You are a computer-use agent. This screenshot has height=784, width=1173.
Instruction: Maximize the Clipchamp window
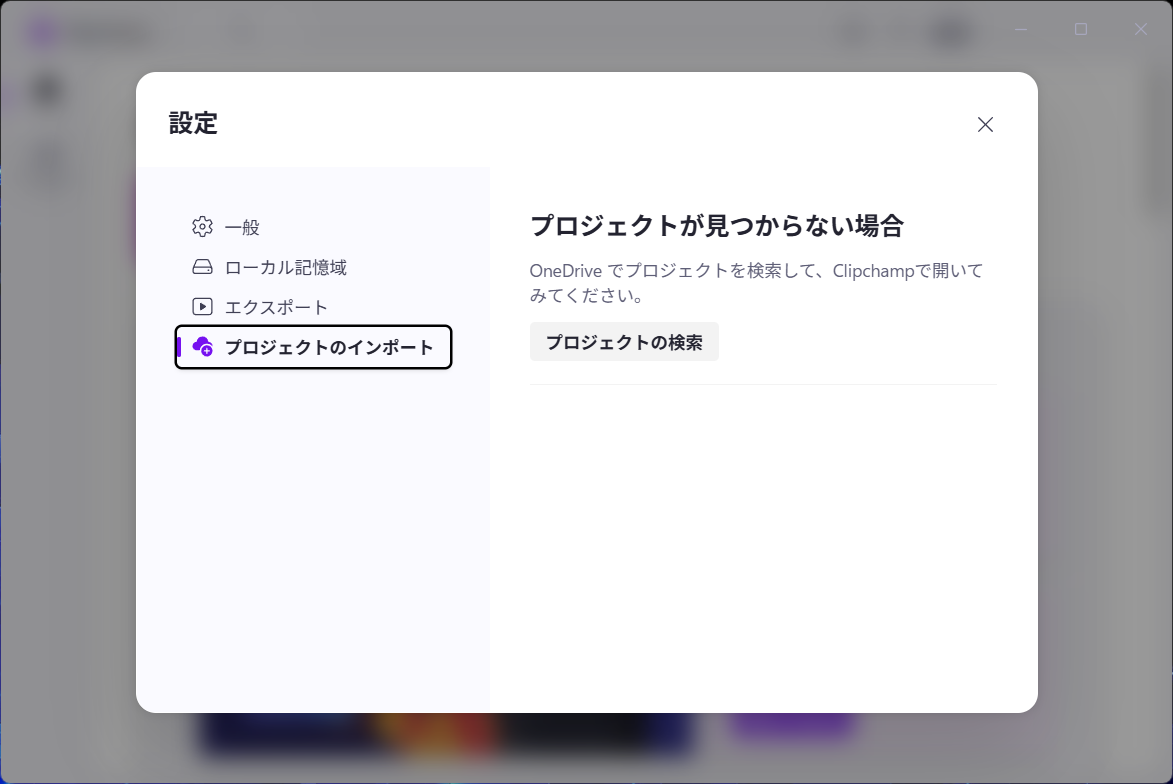pos(1081,29)
